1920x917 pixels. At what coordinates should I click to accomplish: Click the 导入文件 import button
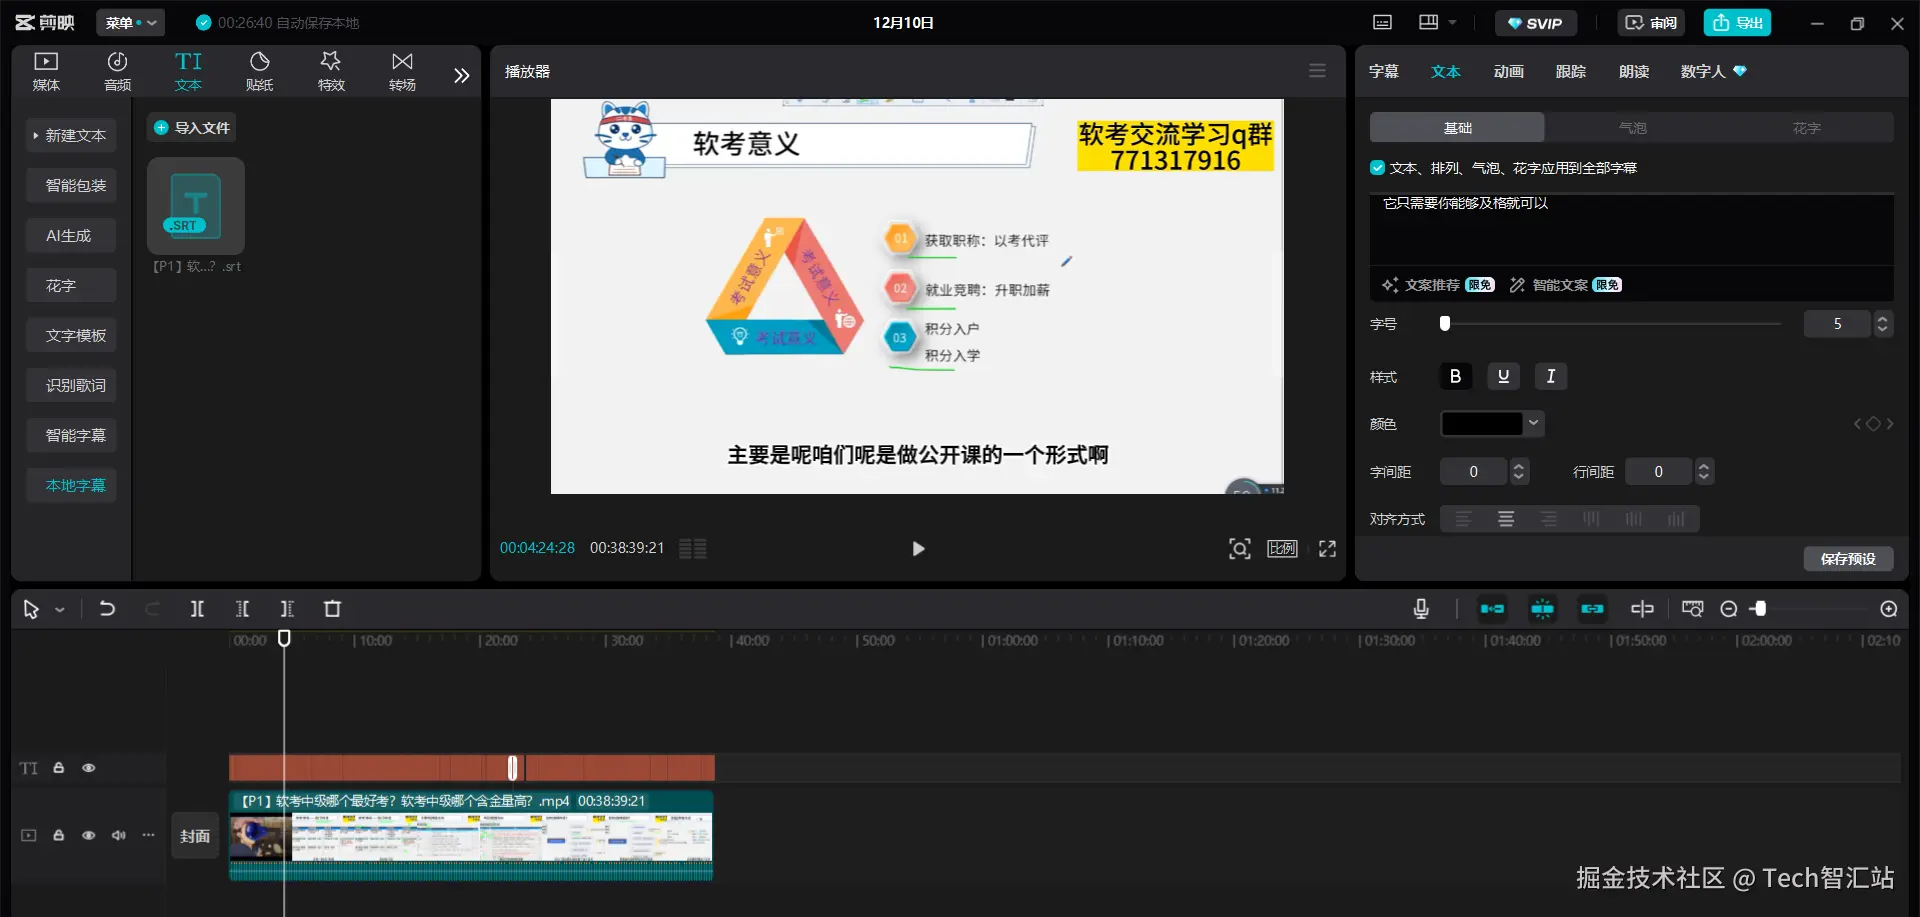(x=192, y=128)
